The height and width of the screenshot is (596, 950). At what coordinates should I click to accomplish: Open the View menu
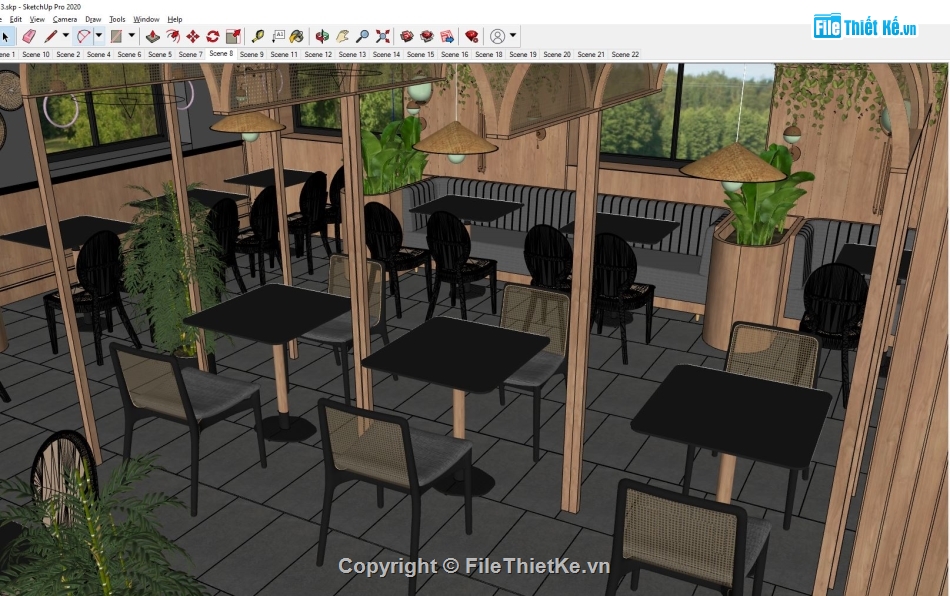[x=37, y=19]
